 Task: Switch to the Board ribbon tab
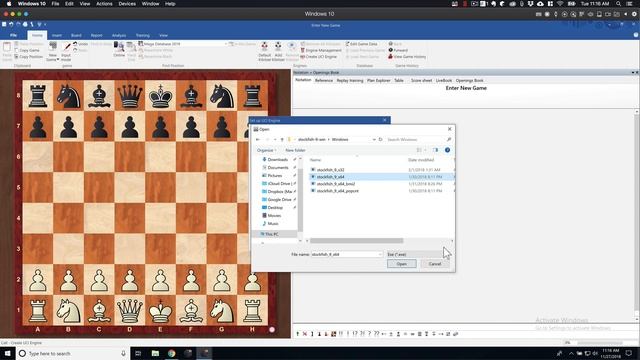pyautogui.click(x=76, y=36)
